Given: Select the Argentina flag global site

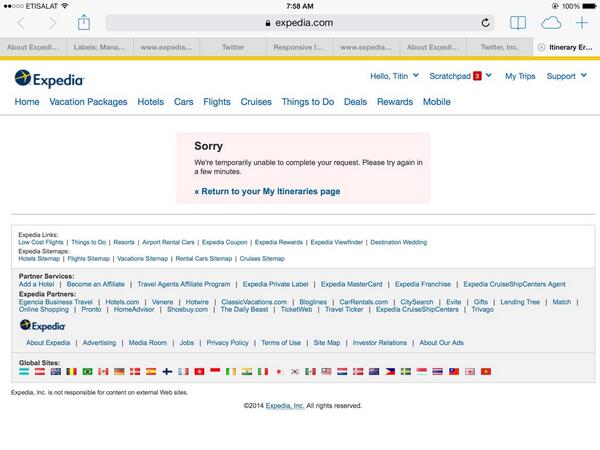Looking at the screenshot, I should [x=24, y=372].
